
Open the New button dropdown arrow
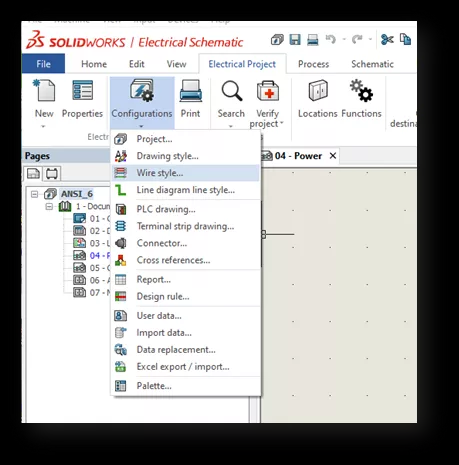[x=43, y=126]
